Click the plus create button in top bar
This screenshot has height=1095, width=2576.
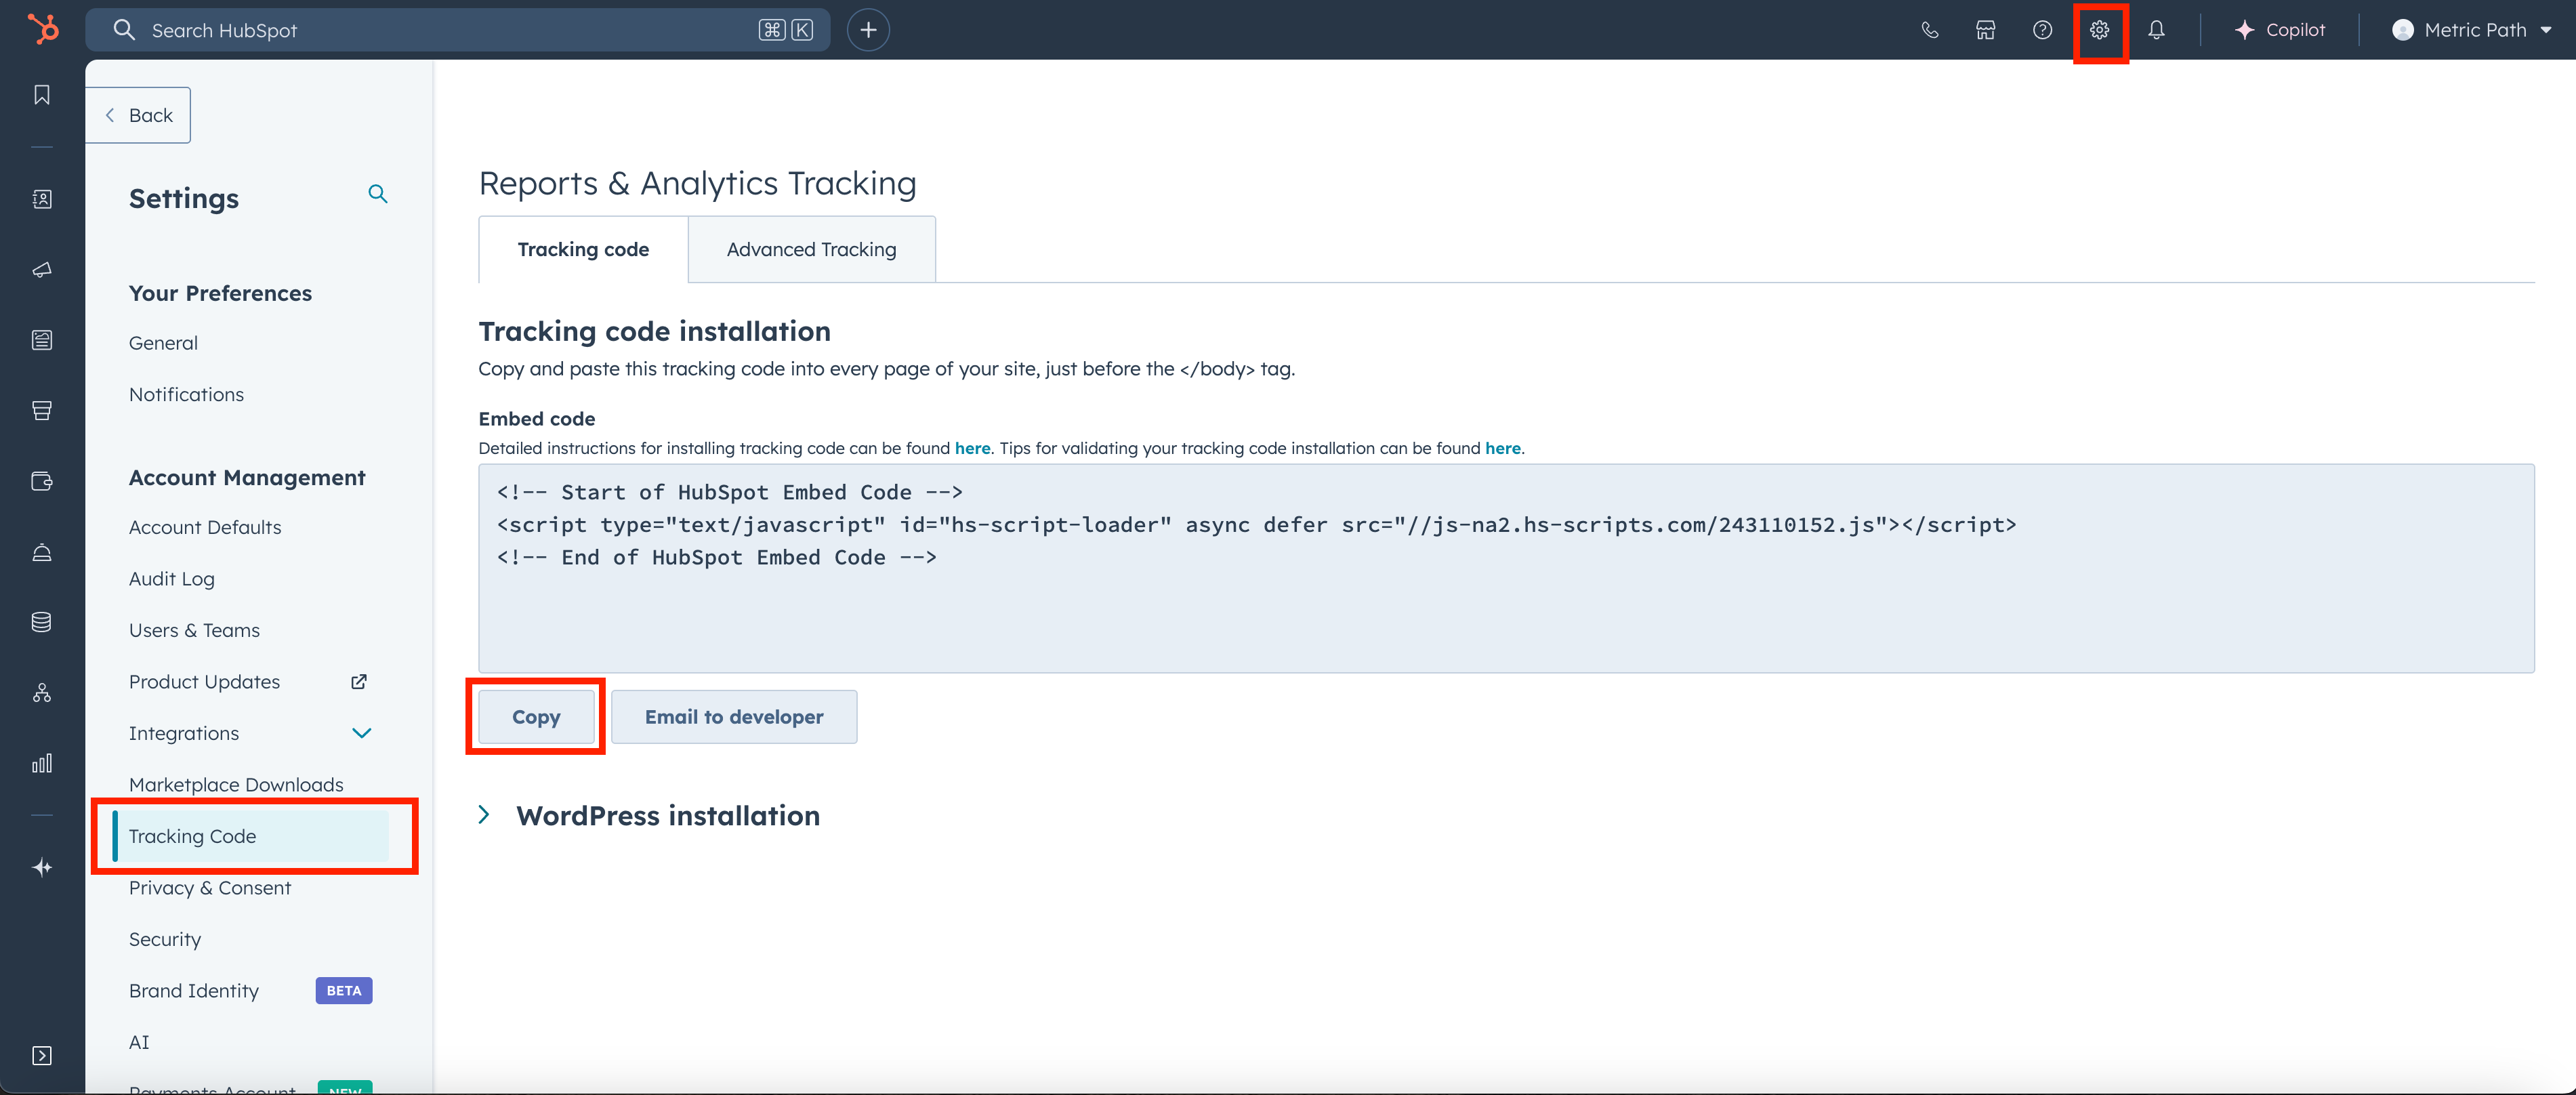pyautogui.click(x=868, y=30)
